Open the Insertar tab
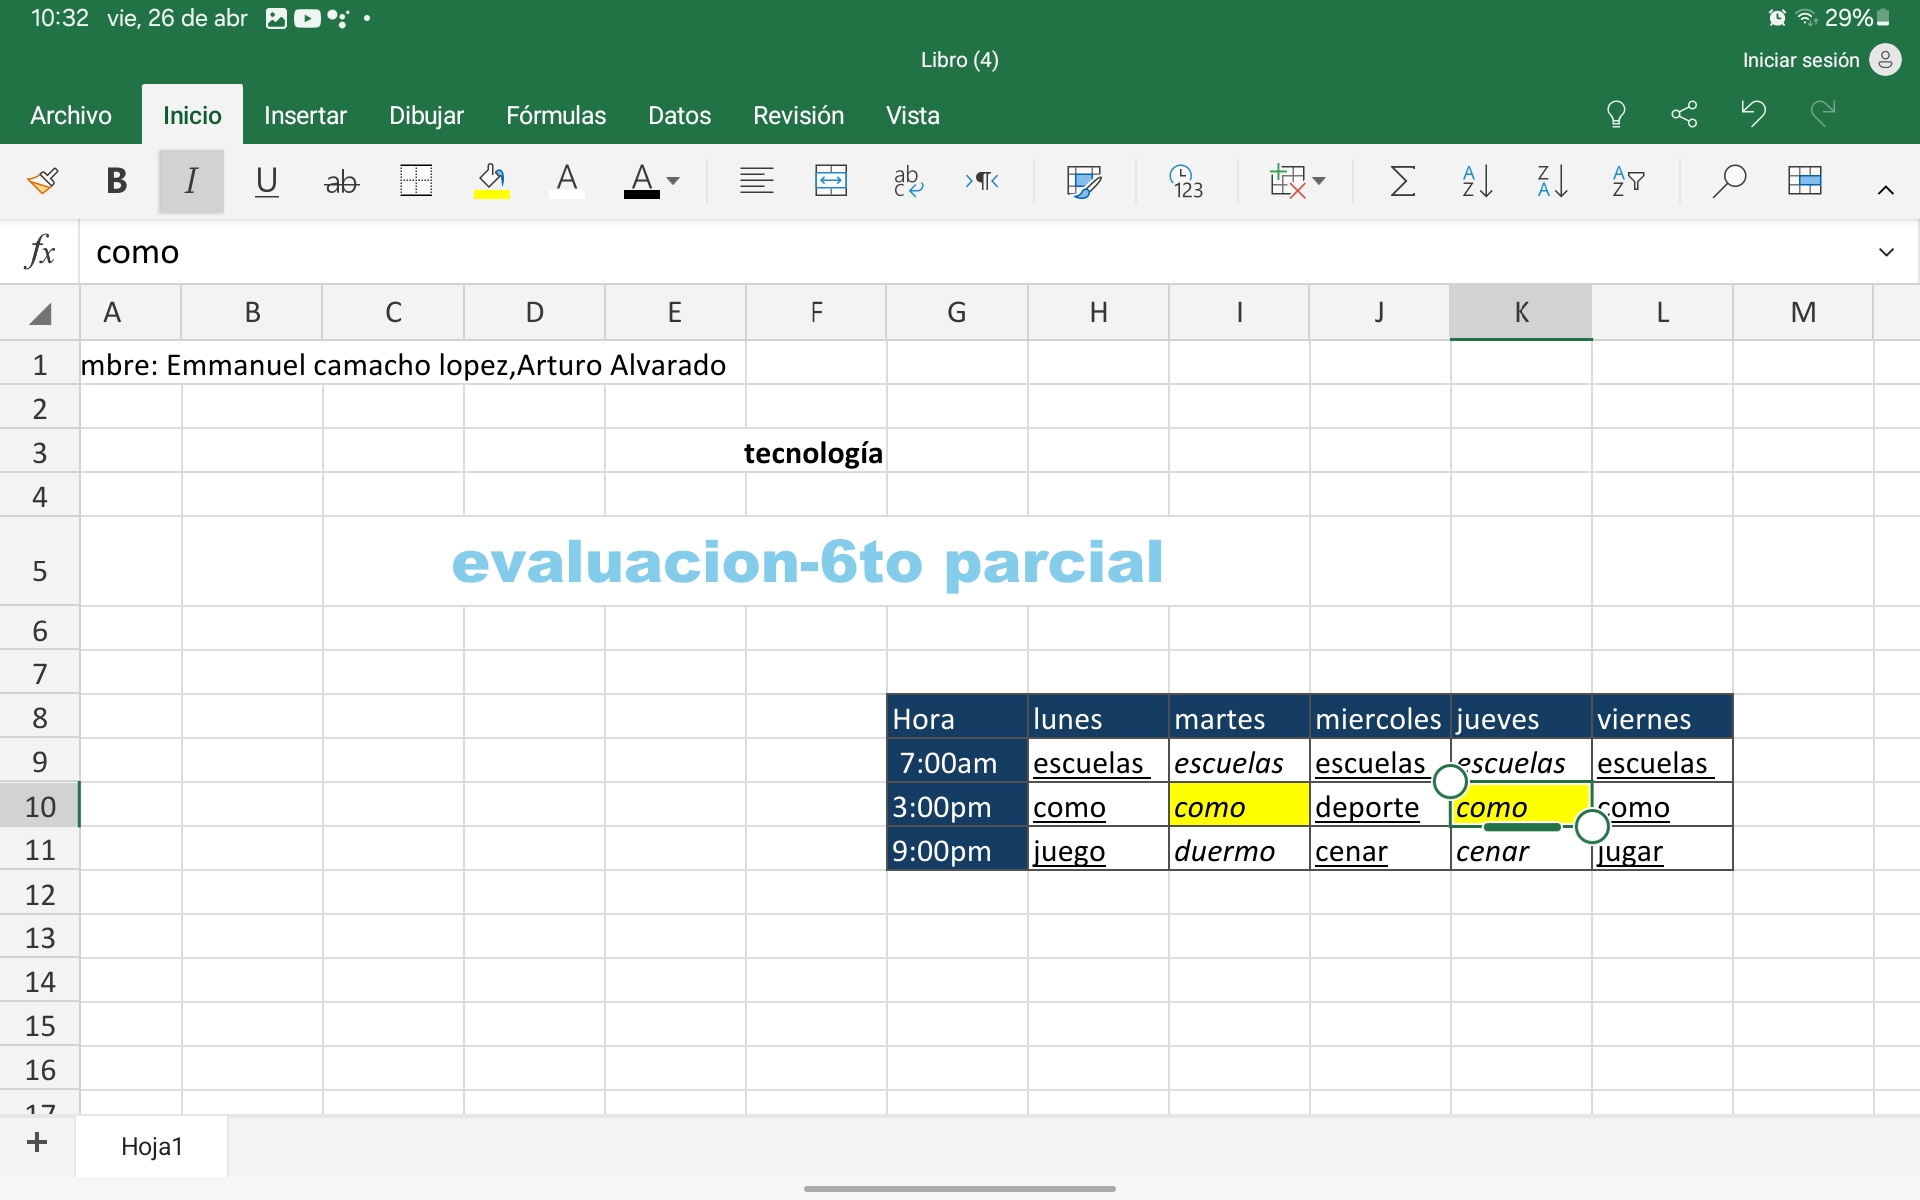The image size is (1920, 1200). point(305,116)
